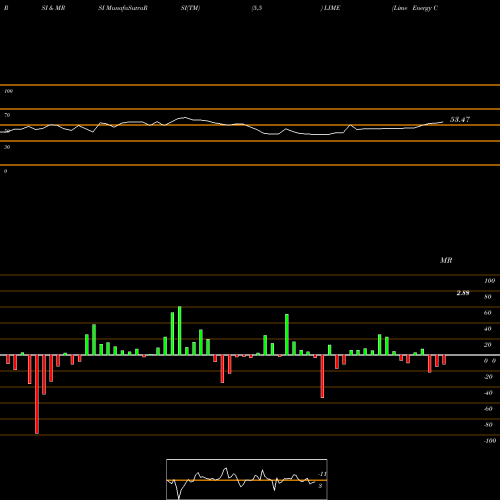500x500 pixels.
Task: Click the 'Lime Energy C' company name
Action: click(x=415, y=8)
